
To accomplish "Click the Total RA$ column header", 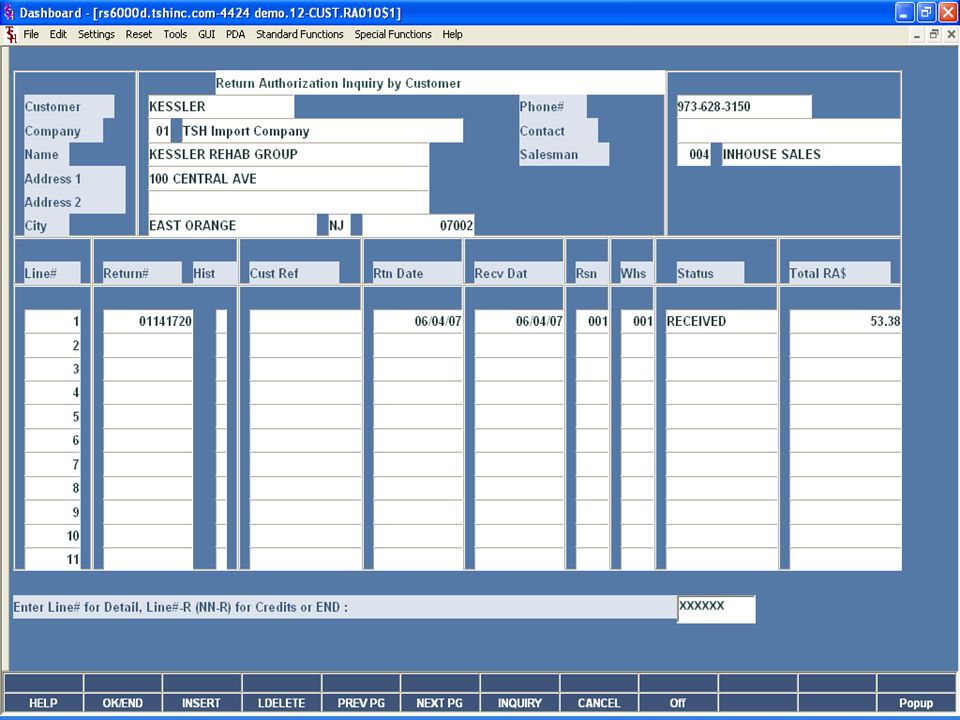I will pyautogui.click(x=839, y=273).
